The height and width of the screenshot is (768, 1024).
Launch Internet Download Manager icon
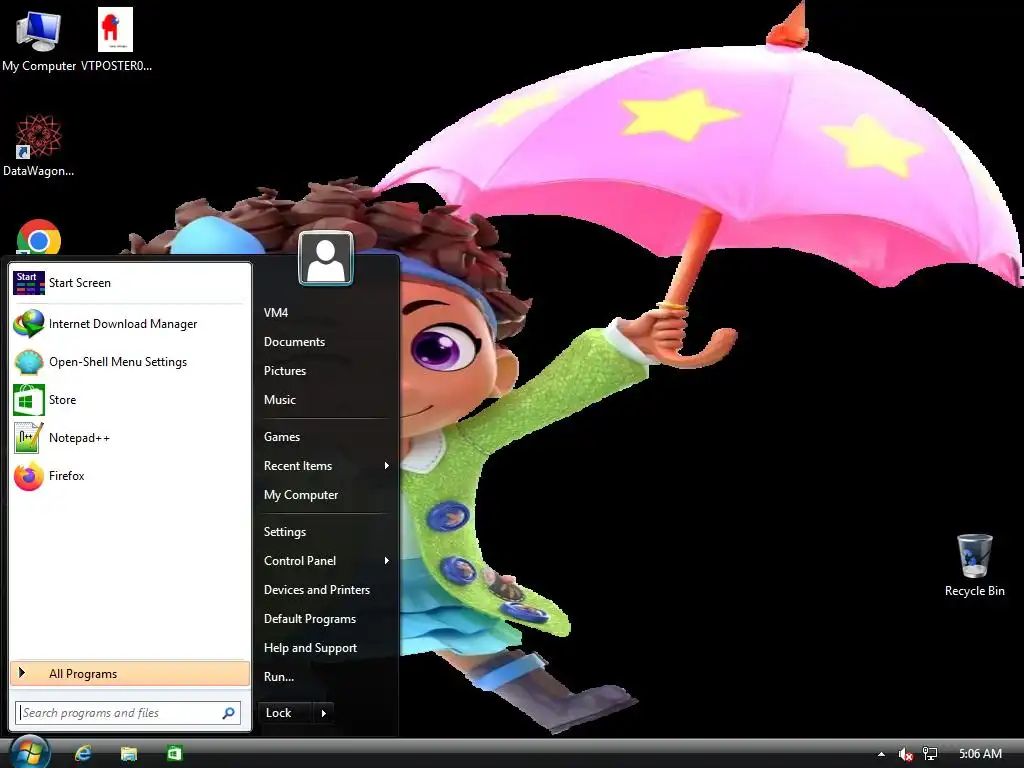coord(29,324)
